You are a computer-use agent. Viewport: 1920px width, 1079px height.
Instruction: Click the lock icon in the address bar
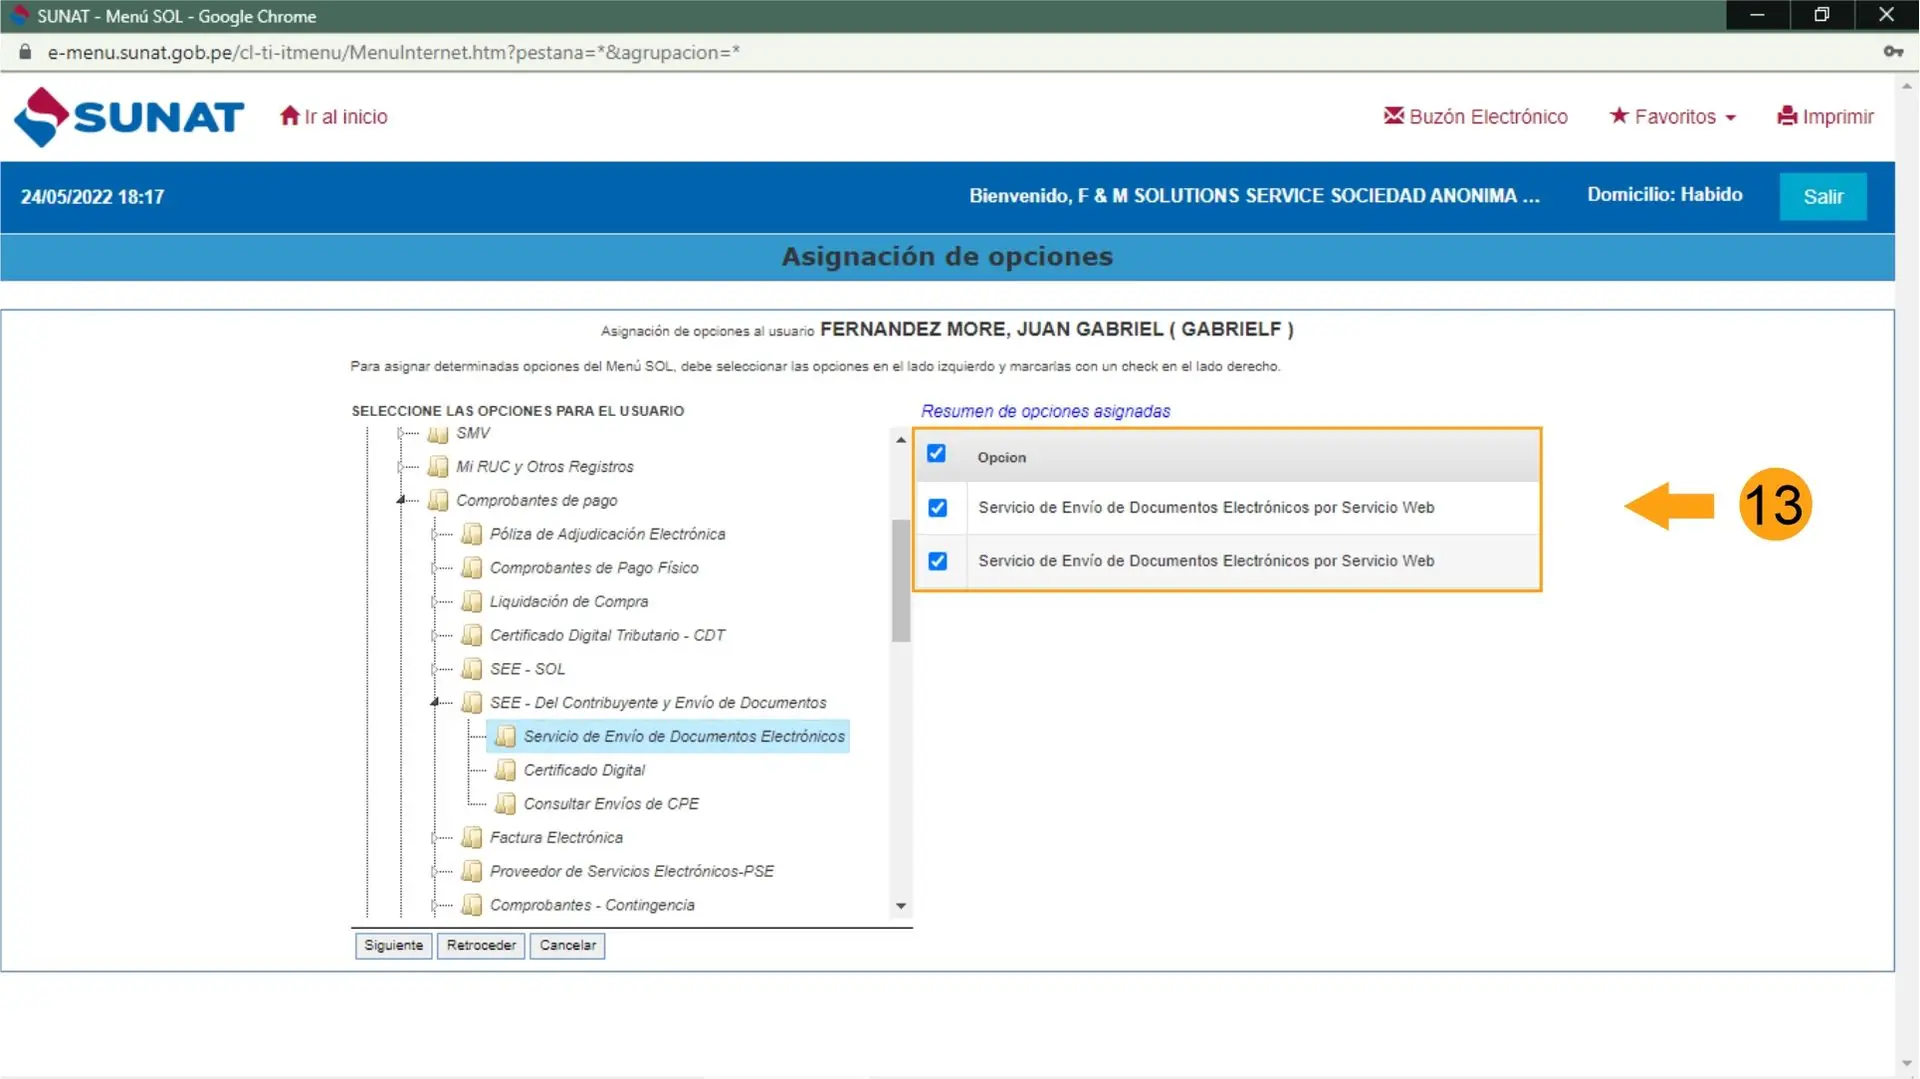click(25, 52)
